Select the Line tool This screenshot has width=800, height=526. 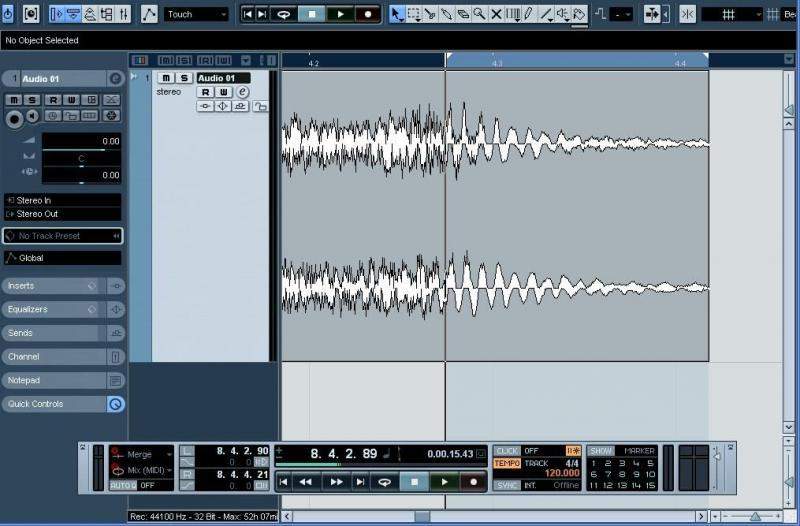tap(546, 14)
